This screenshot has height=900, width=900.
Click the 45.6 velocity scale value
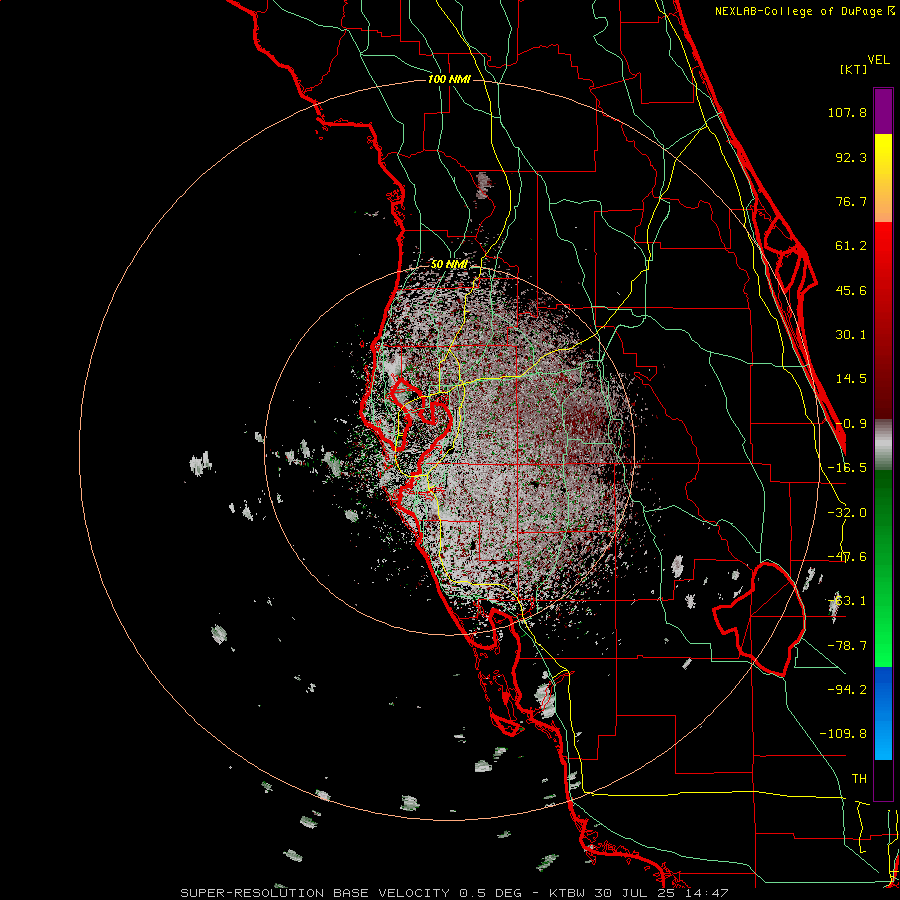pos(851,290)
